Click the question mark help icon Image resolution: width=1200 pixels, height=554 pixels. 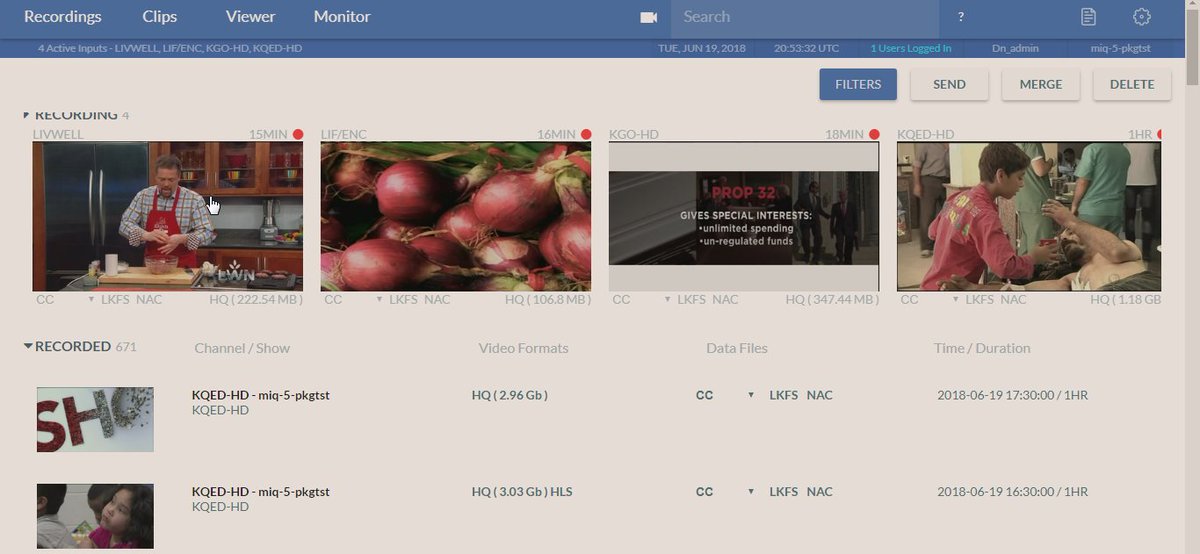[961, 17]
